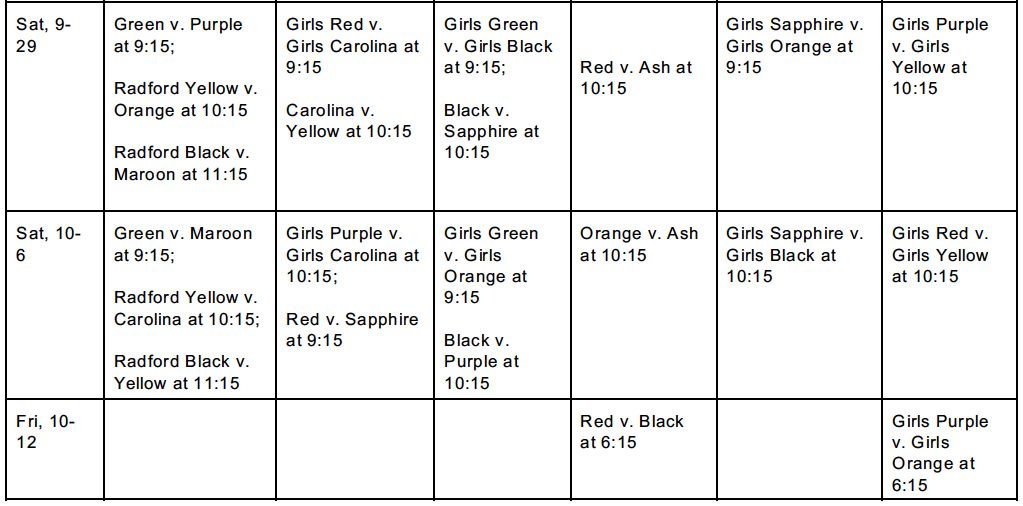Select Radford Black v. Maroon game
Screen dimensions: 1023x506
(181, 163)
